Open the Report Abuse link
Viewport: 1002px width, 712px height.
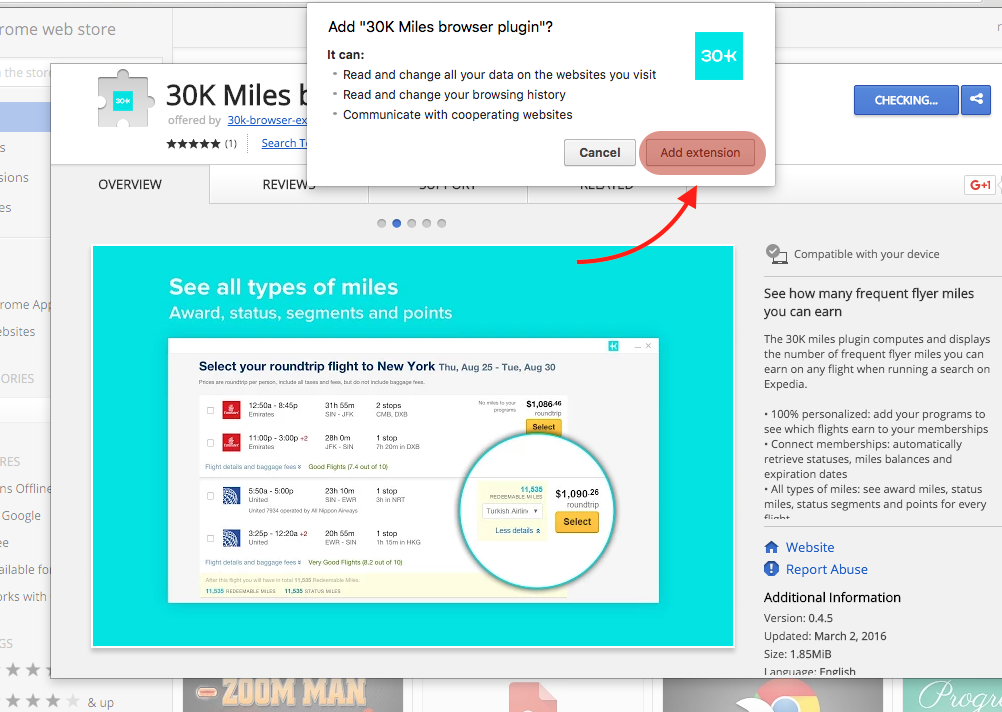(826, 569)
